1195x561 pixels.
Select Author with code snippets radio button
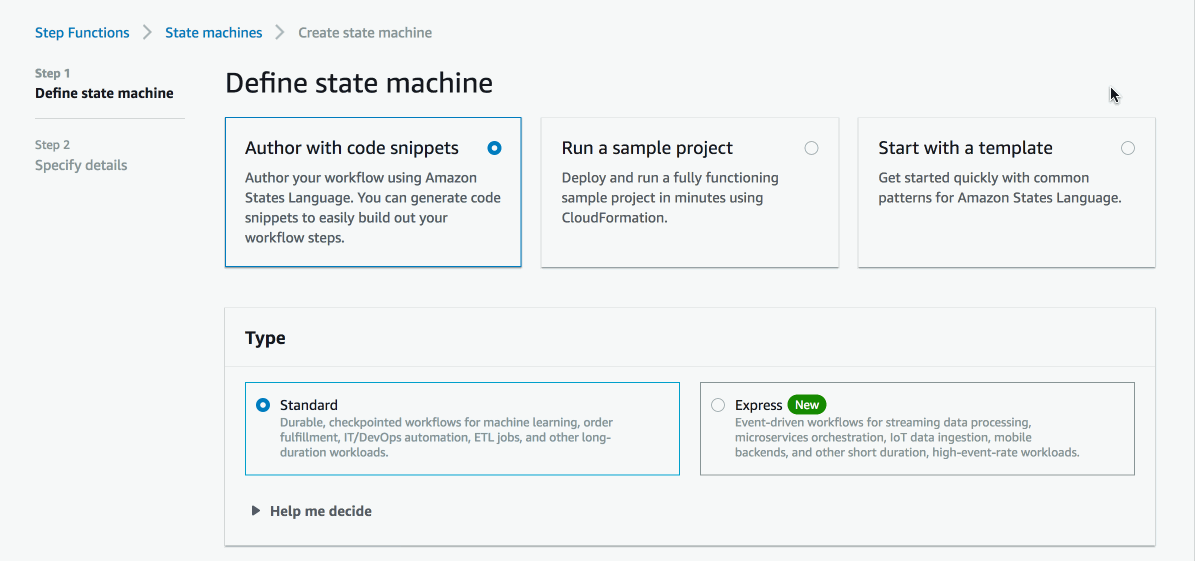[495, 148]
